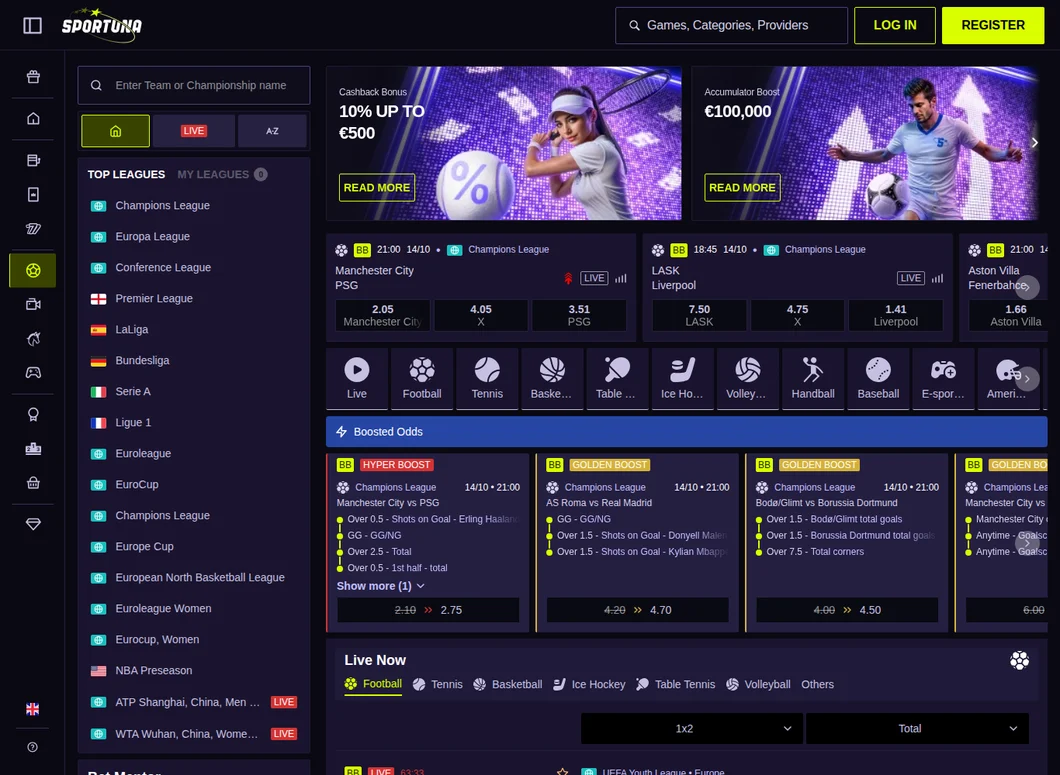Open the Sportuna logo home link
This screenshot has height=775, width=1060.
pos(102,25)
